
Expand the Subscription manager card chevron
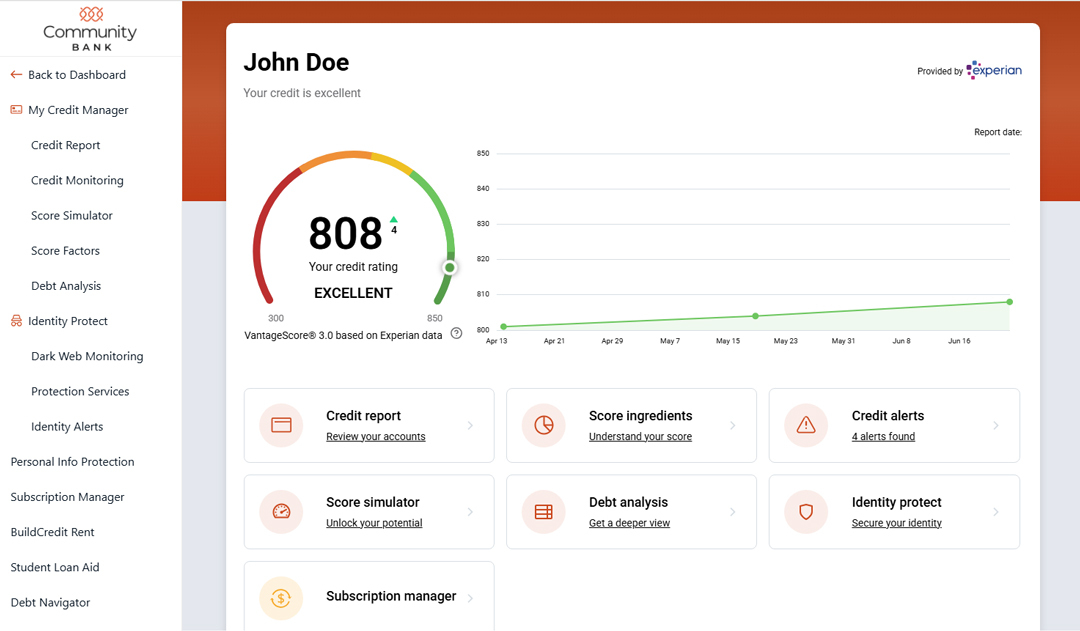pyautogui.click(x=470, y=598)
